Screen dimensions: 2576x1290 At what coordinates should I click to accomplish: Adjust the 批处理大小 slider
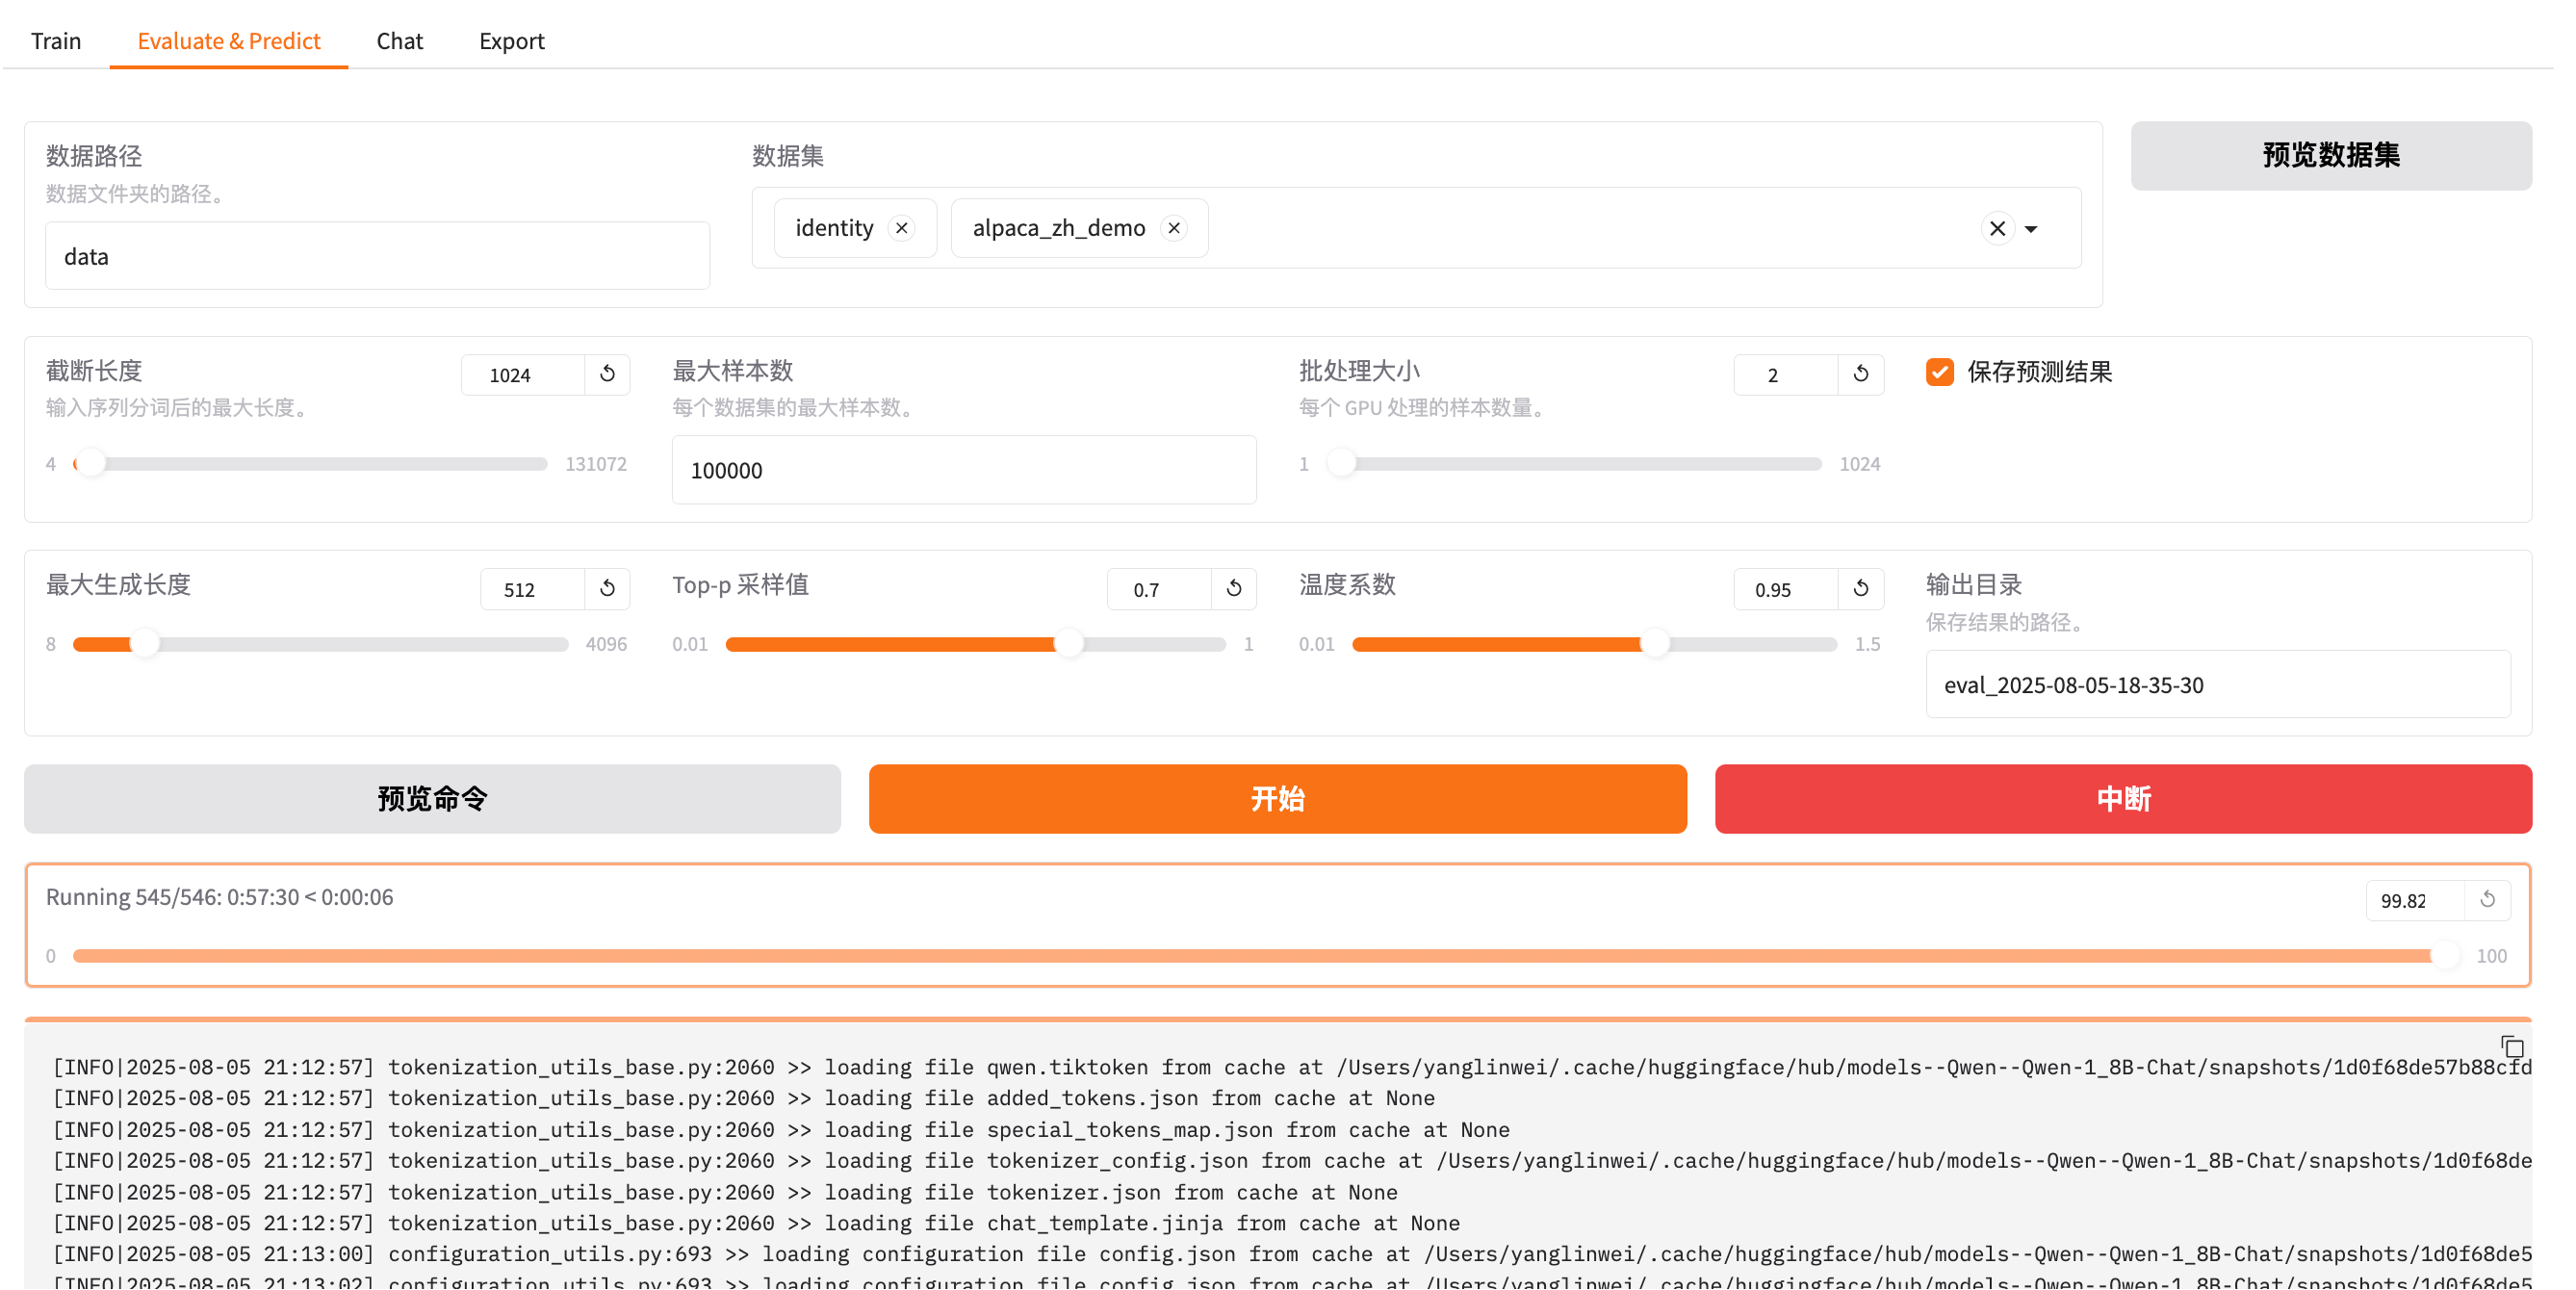pyautogui.click(x=1573, y=464)
